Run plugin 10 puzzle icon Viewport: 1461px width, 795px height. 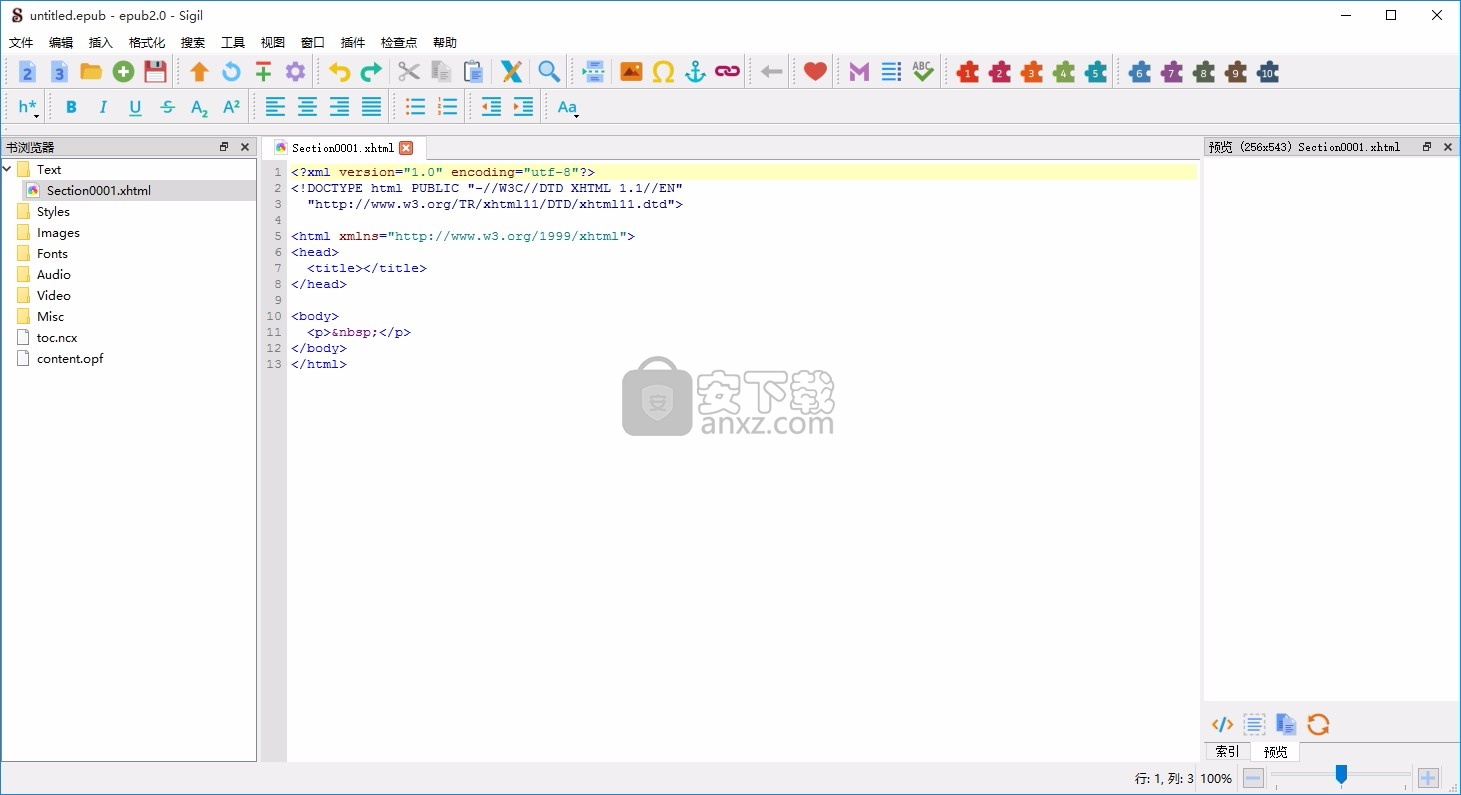point(1268,72)
